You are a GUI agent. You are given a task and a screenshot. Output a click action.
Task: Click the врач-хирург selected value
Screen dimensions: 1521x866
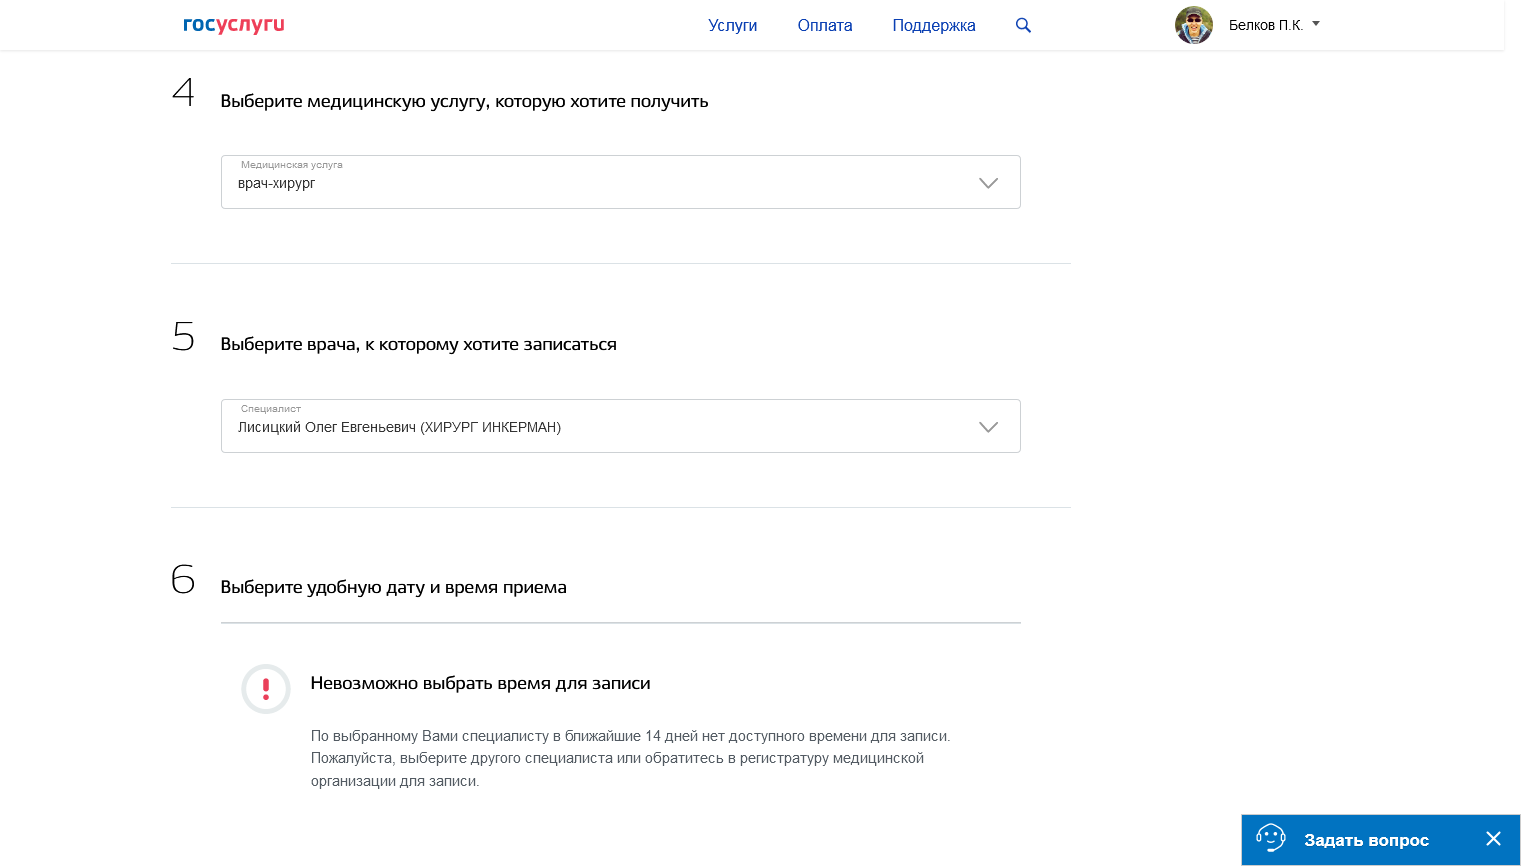[277, 184]
